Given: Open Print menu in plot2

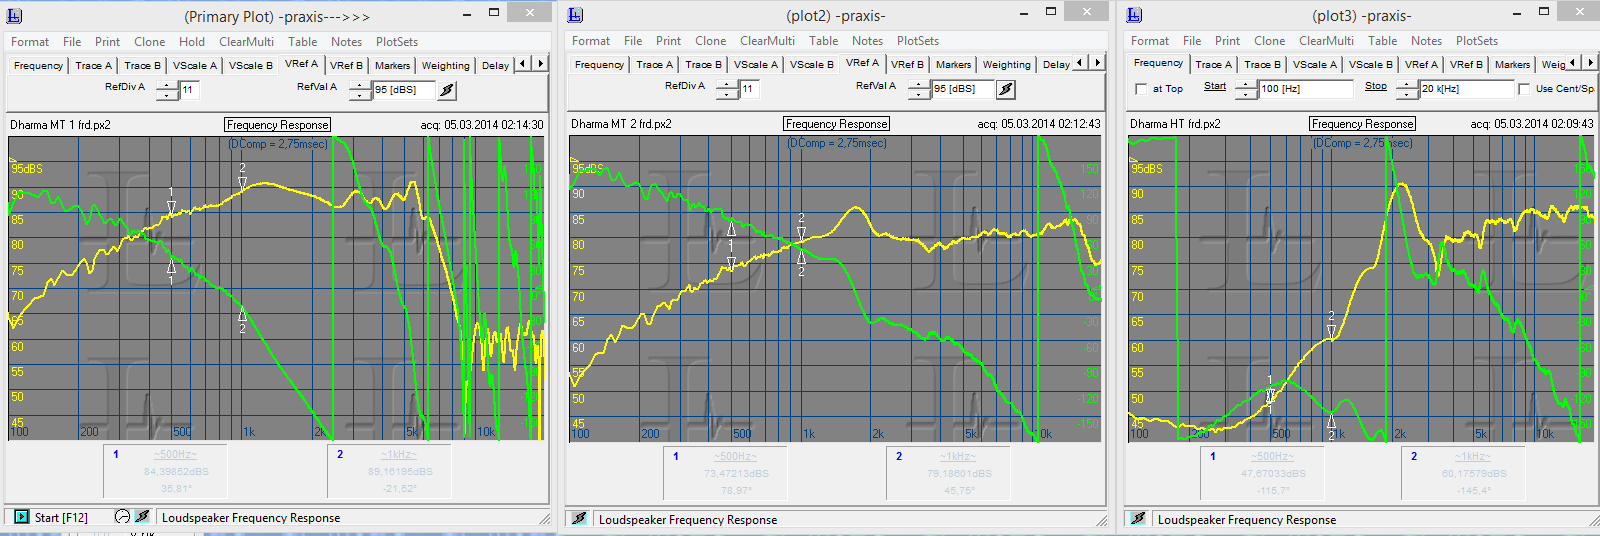Looking at the screenshot, I should coord(668,41).
